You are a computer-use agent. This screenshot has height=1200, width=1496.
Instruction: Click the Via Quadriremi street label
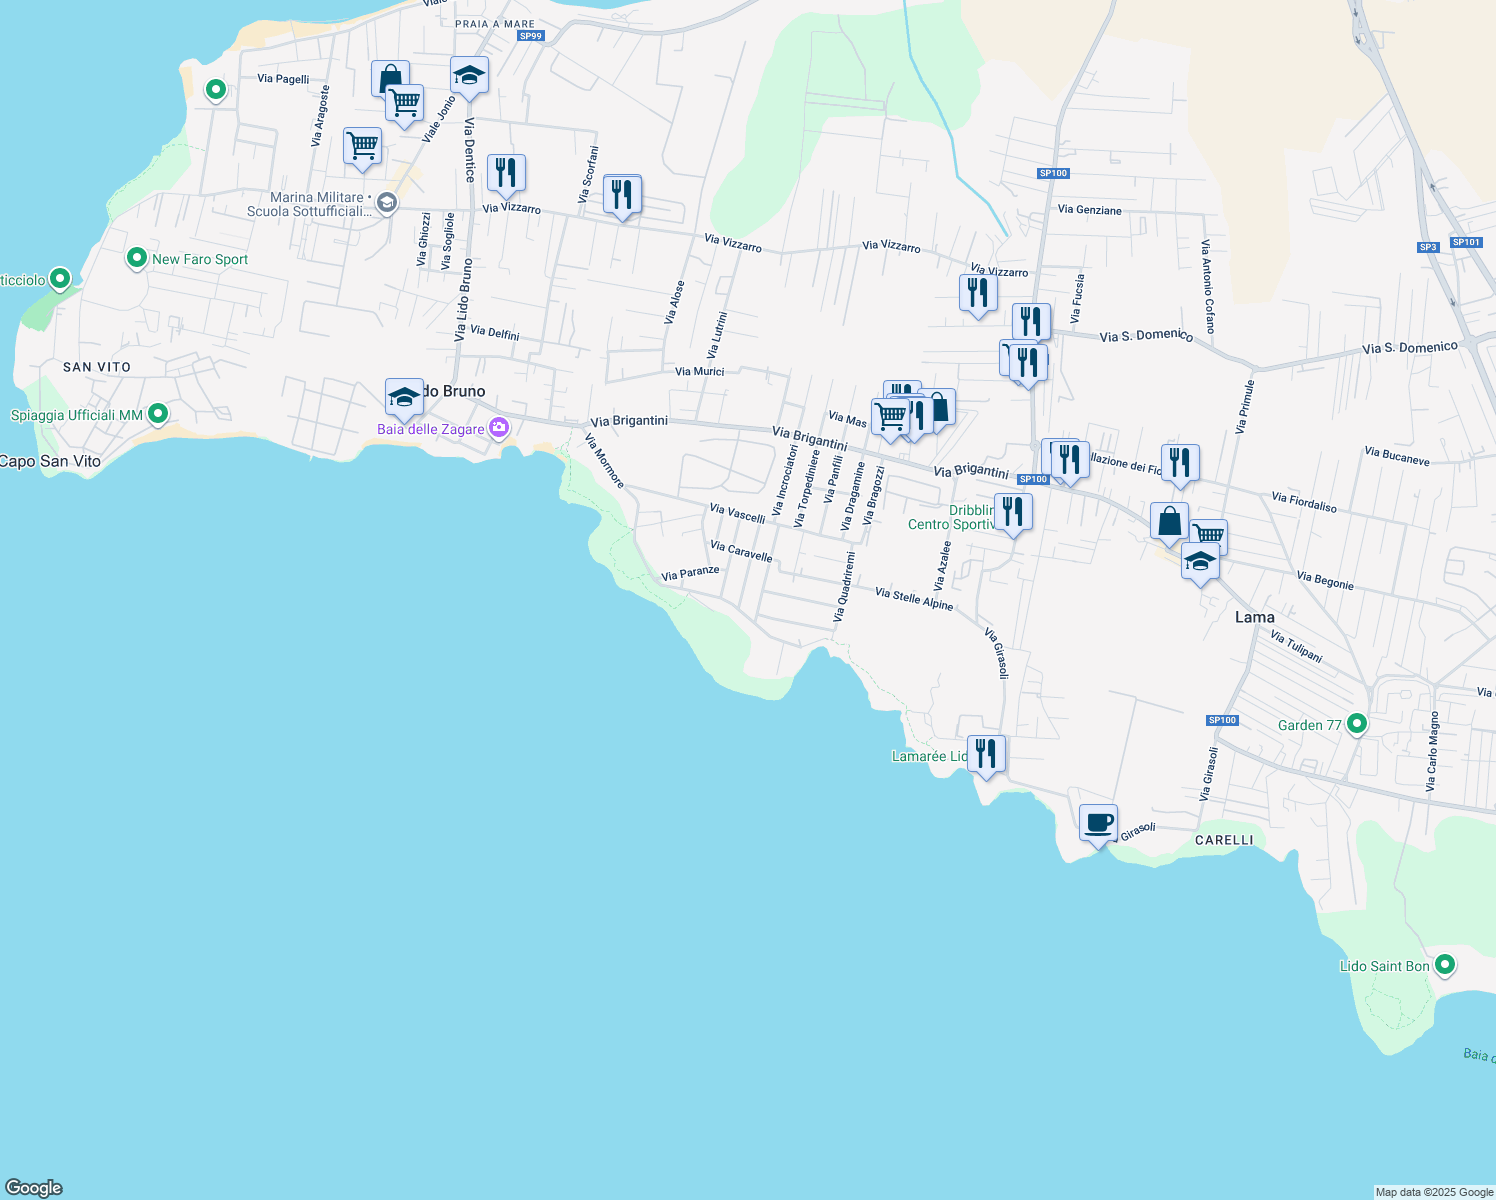click(844, 586)
